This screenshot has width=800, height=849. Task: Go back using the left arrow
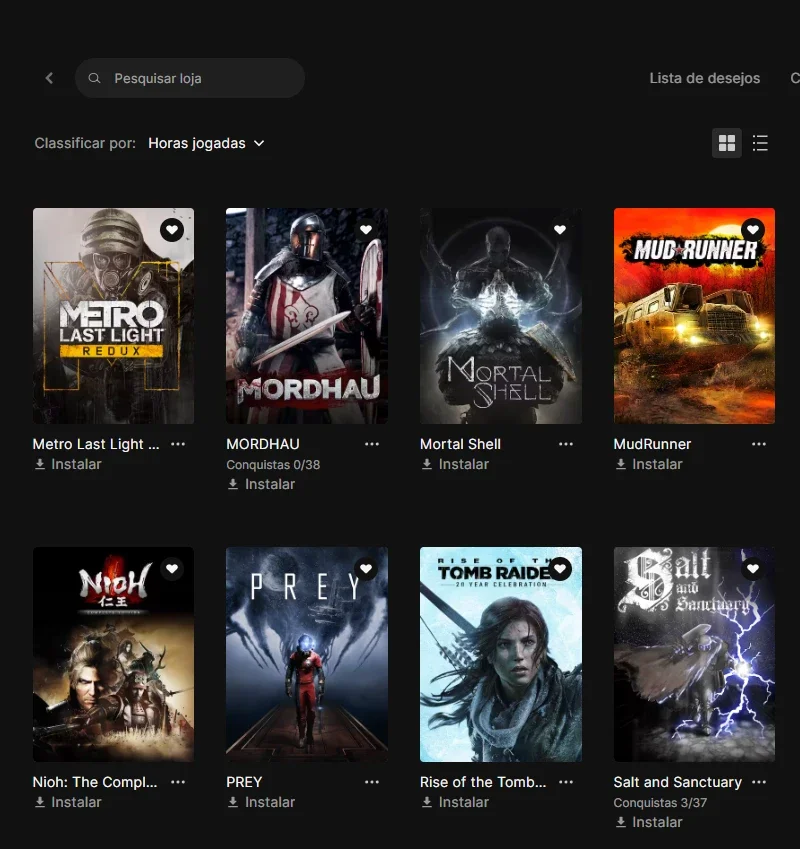tap(49, 78)
